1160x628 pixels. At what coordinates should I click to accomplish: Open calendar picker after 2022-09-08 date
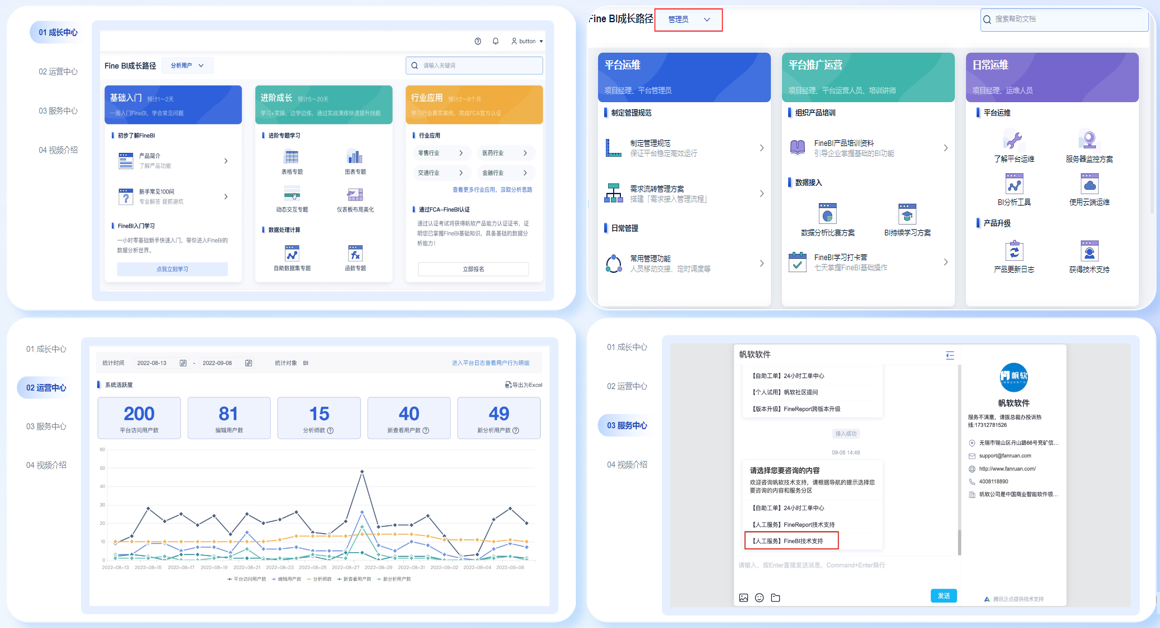(x=249, y=363)
